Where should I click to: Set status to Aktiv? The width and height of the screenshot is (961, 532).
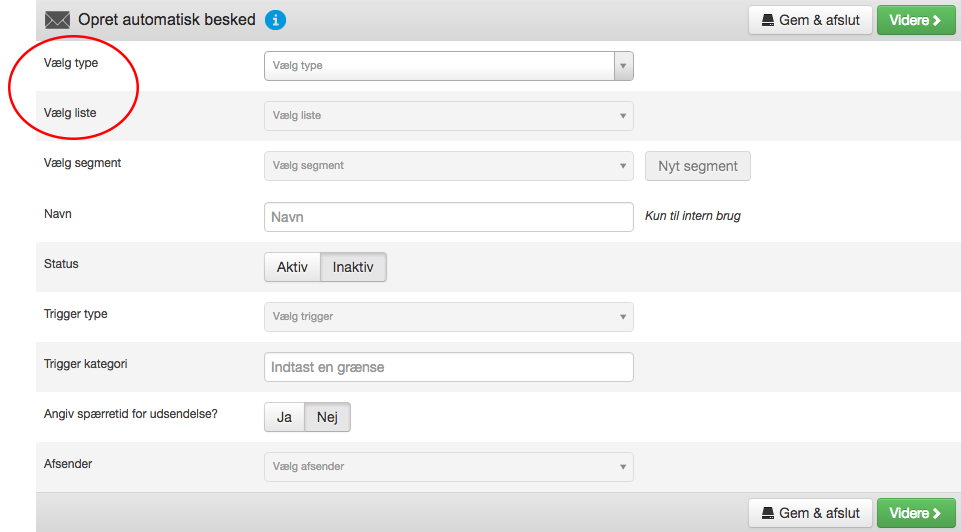coord(292,267)
